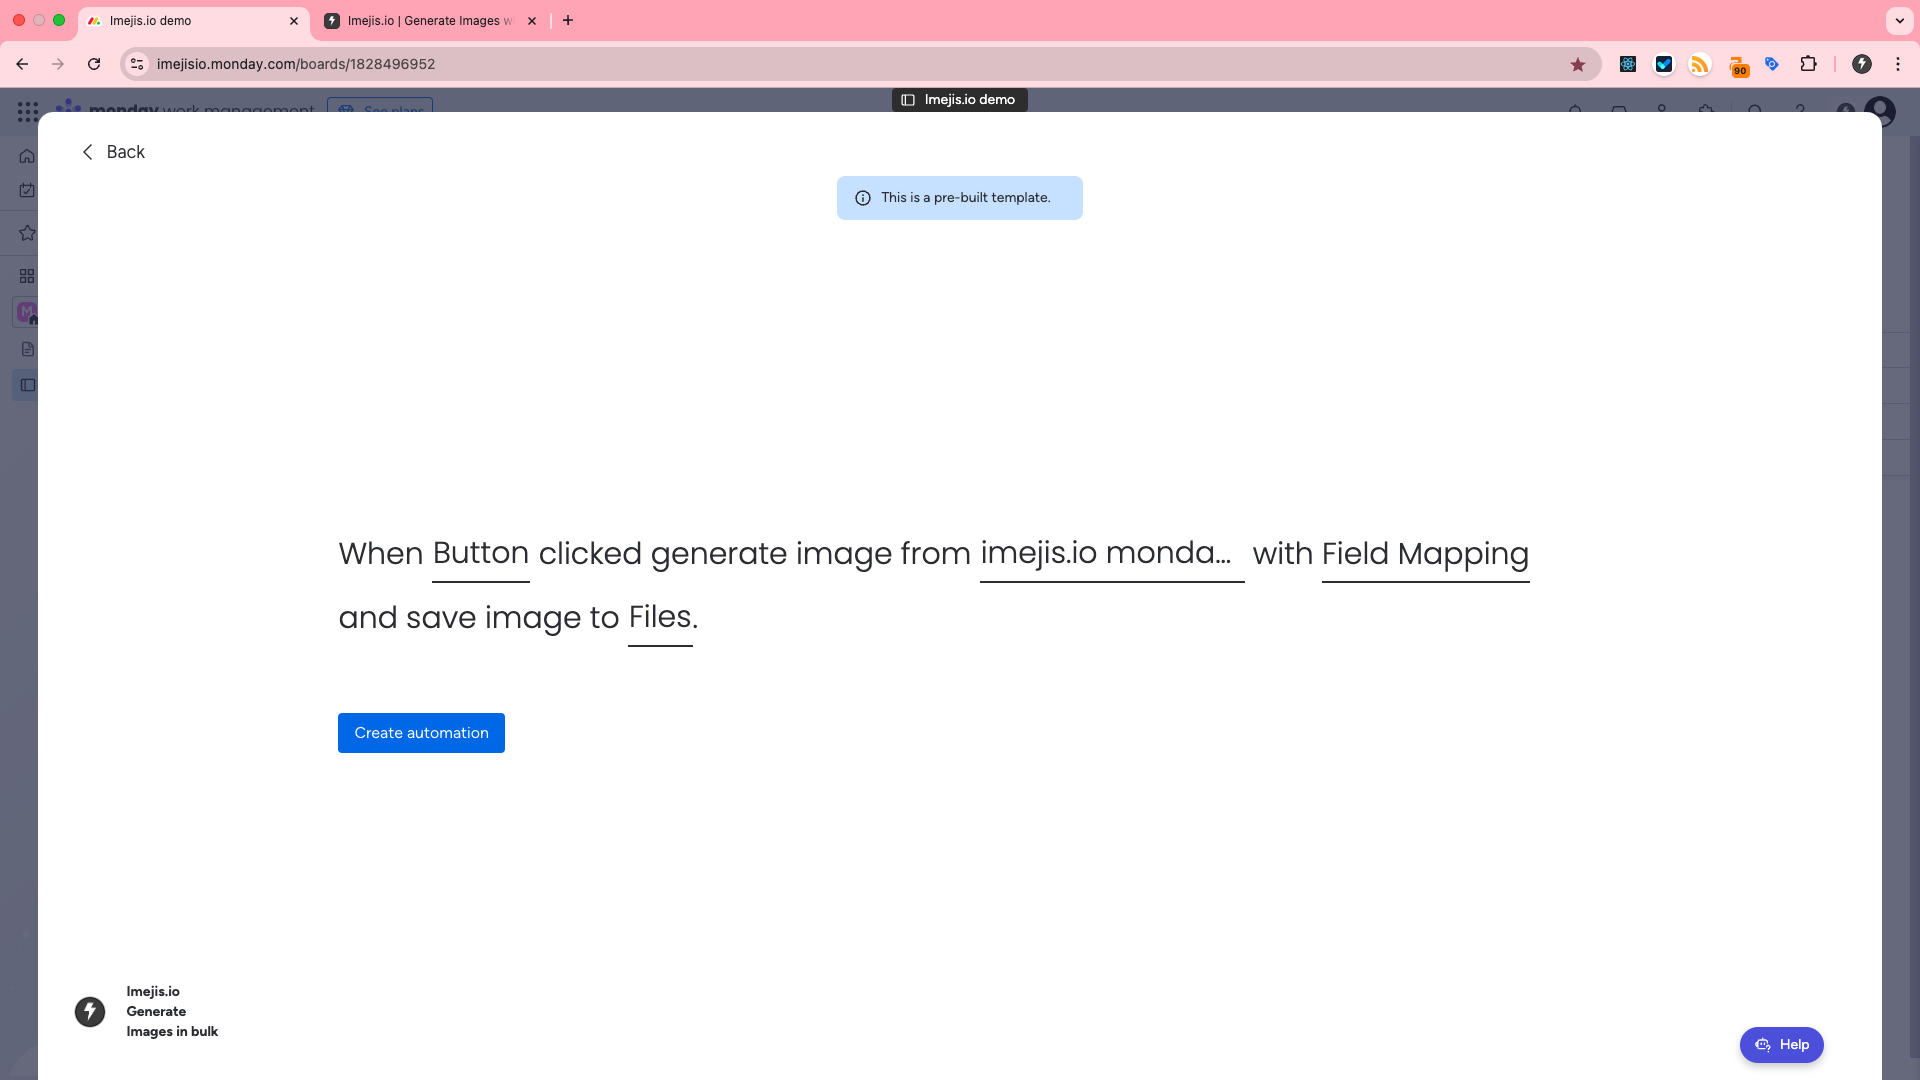
Task: Select the highlighted board icon in the sidebar
Action: coord(27,385)
